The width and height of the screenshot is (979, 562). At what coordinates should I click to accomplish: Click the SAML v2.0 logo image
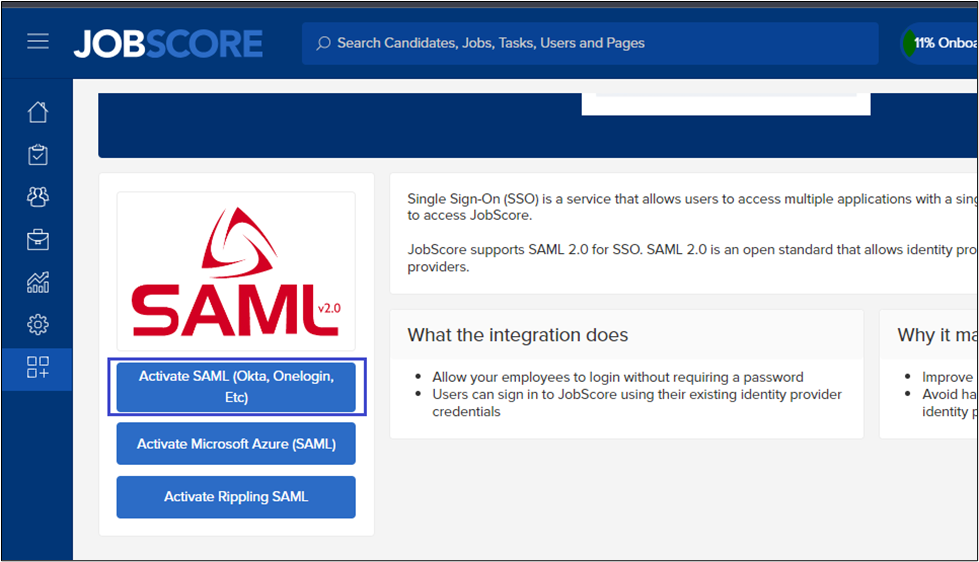(x=236, y=271)
